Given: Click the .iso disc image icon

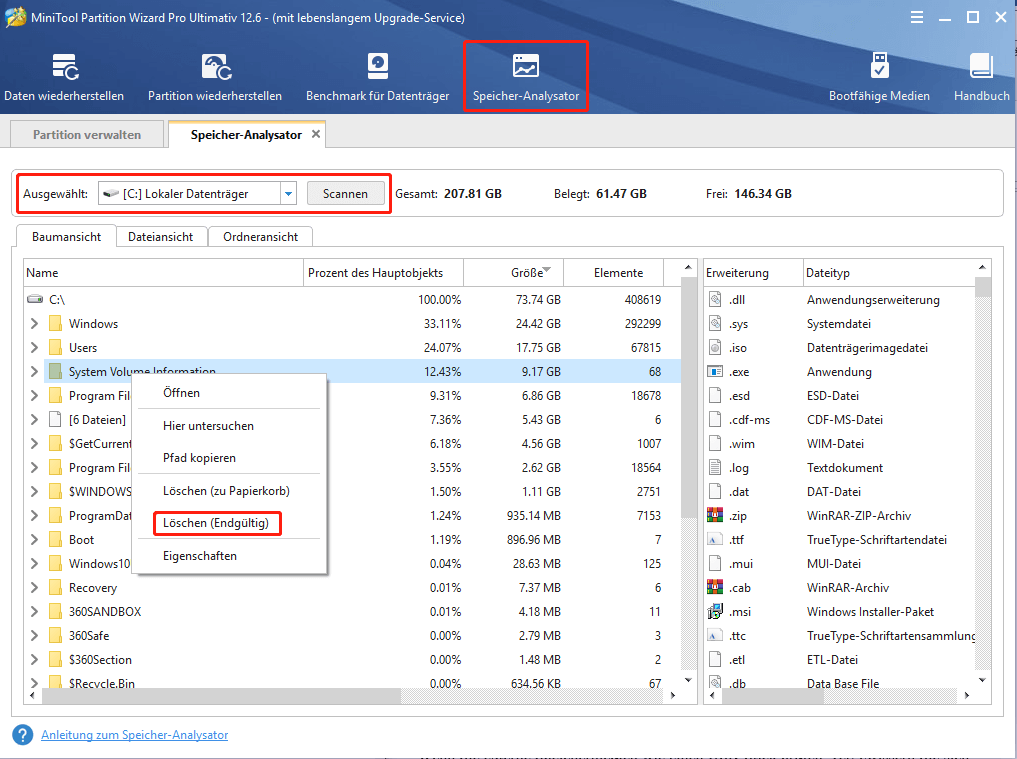Looking at the screenshot, I should 715,348.
